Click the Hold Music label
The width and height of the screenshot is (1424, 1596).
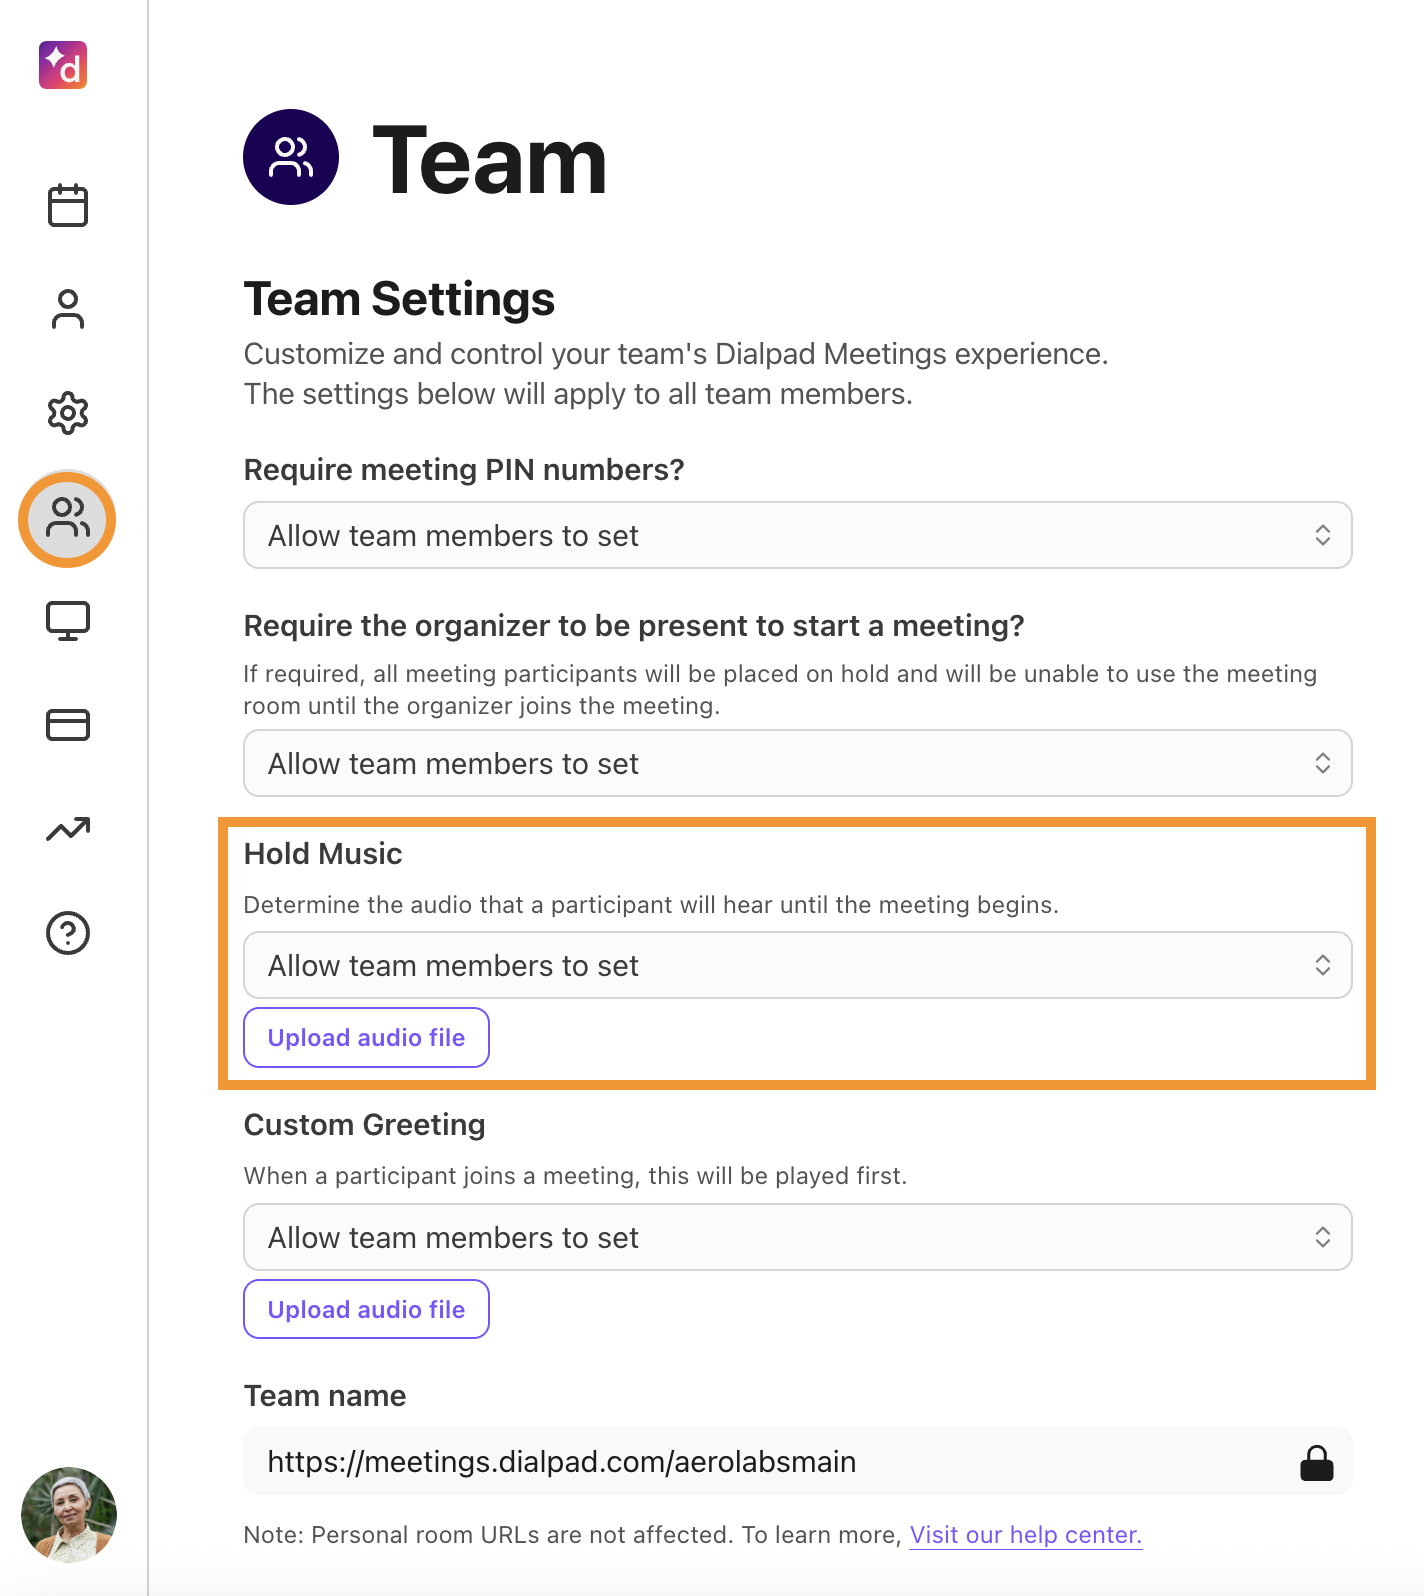[x=323, y=854]
